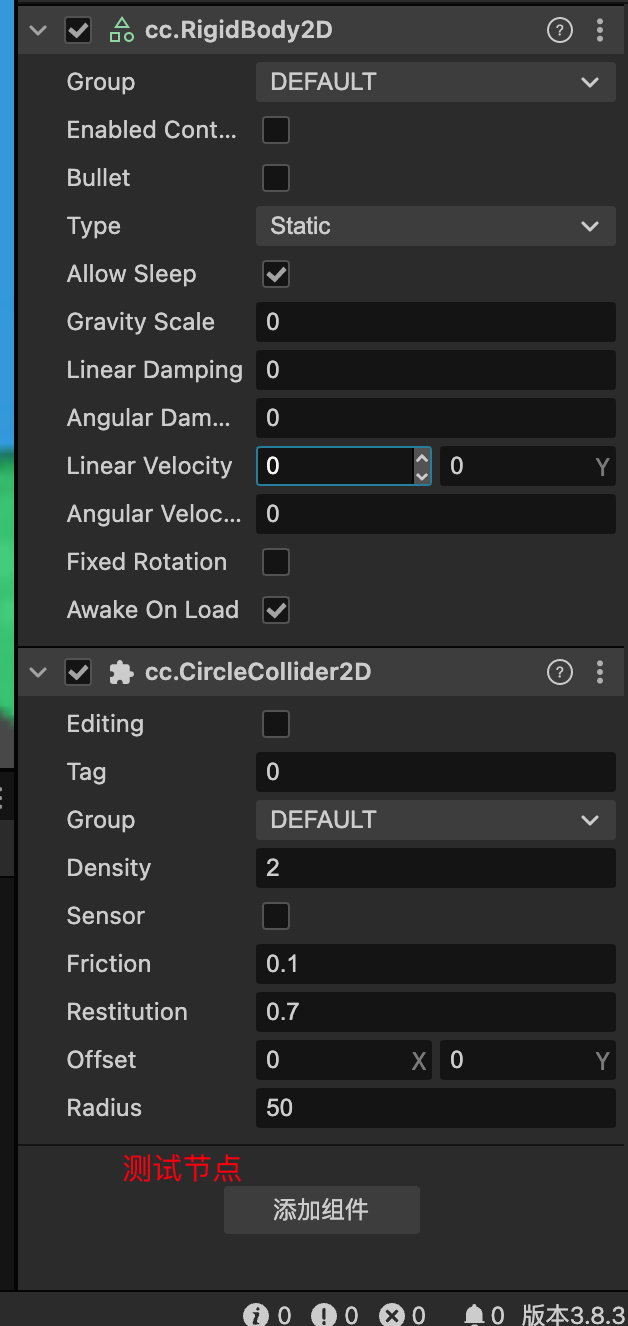The width and height of the screenshot is (628, 1326).
Task: Enable the Bullet checkbox
Action: pos(275,178)
